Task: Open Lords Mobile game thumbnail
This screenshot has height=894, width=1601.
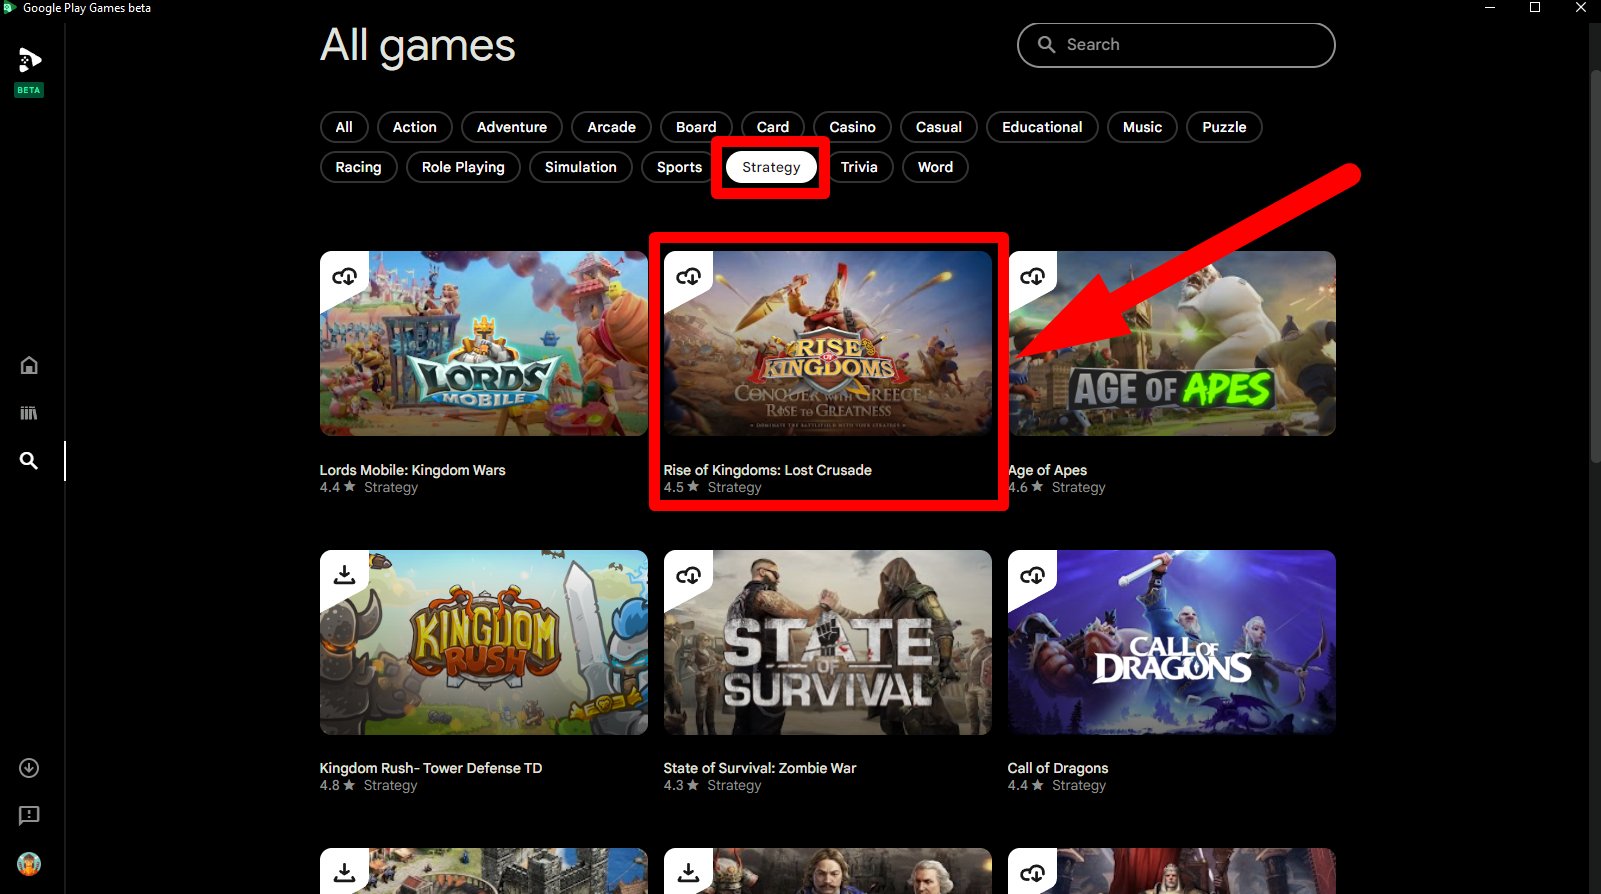Action: point(484,343)
